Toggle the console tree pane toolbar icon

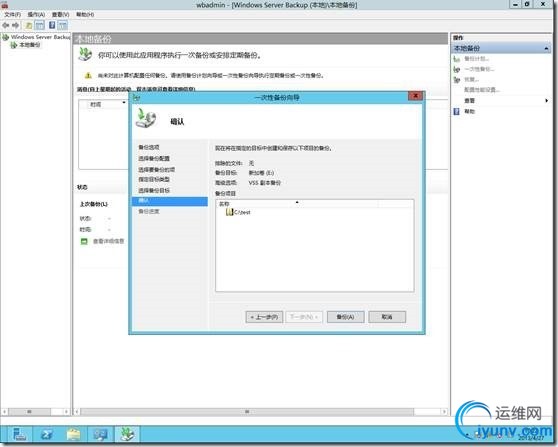(x=40, y=25)
